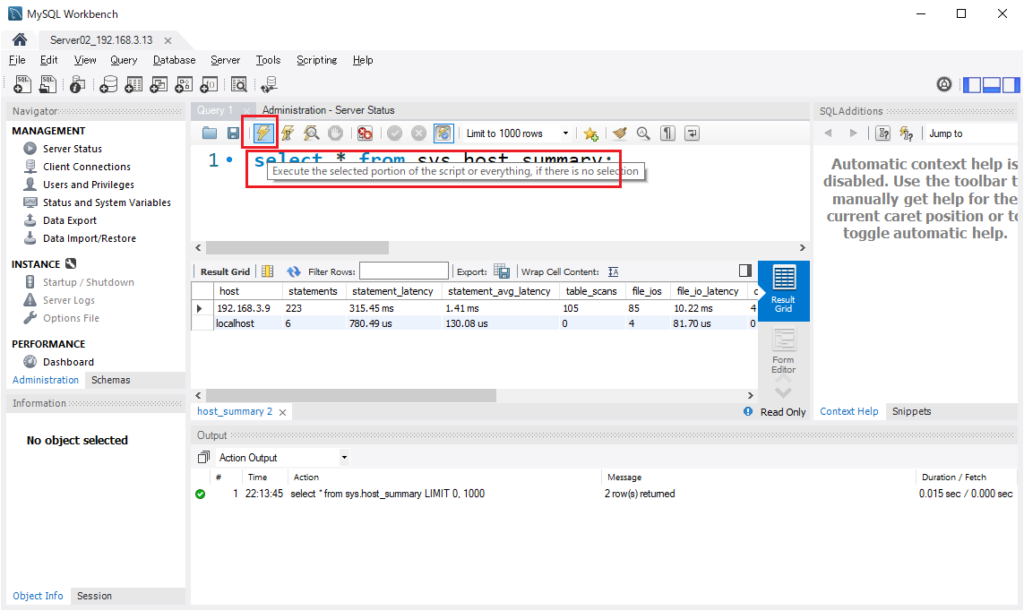Save query to snippets star icon
Viewport: 1024px width, 611px height.
[x=591, y=134]
